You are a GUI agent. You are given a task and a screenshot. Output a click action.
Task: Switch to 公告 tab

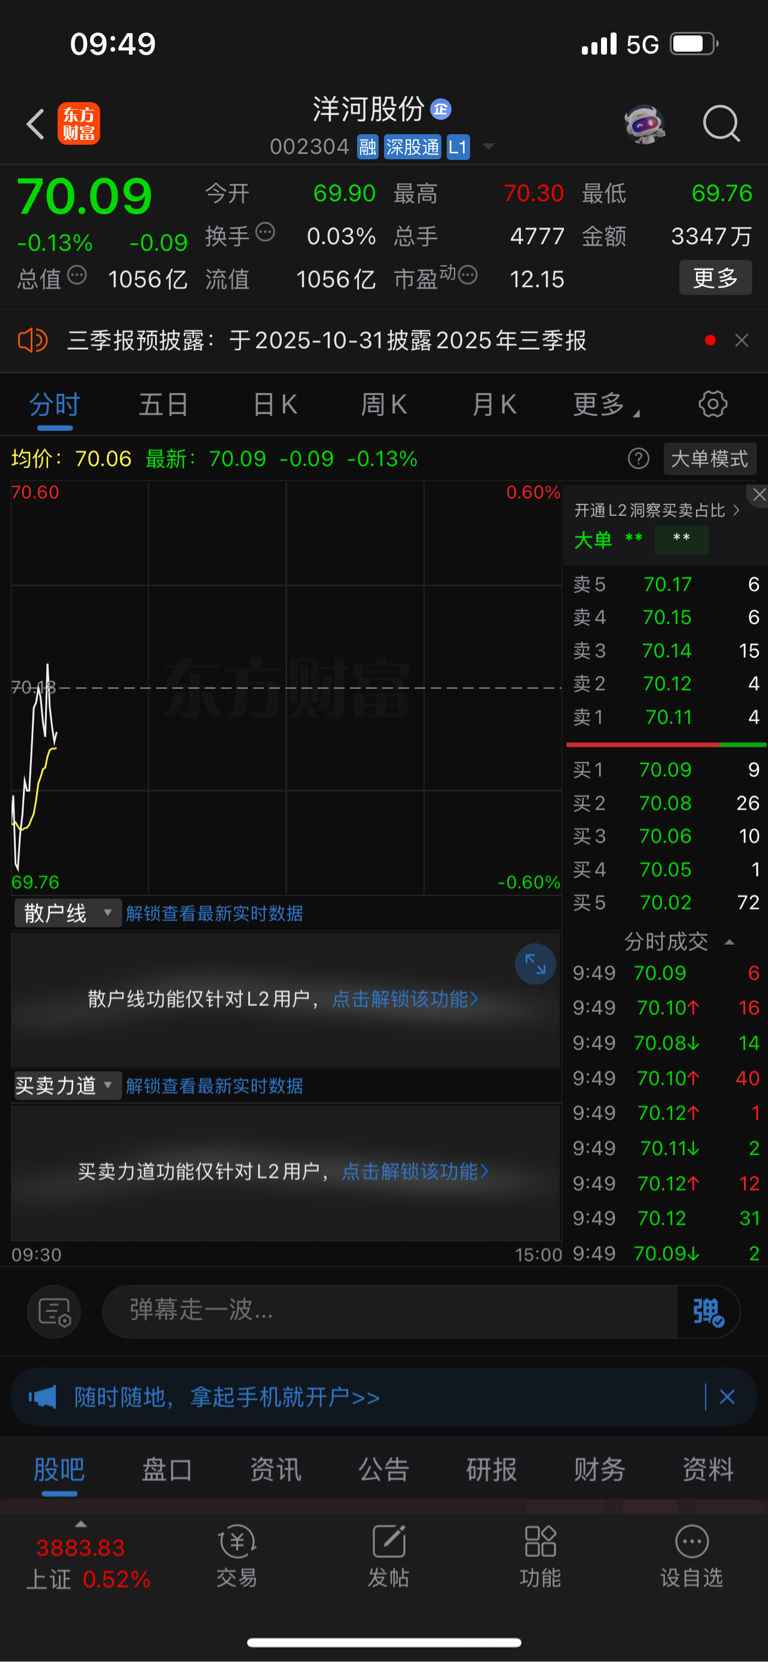pyautogui.click(x=384, y=1470)
